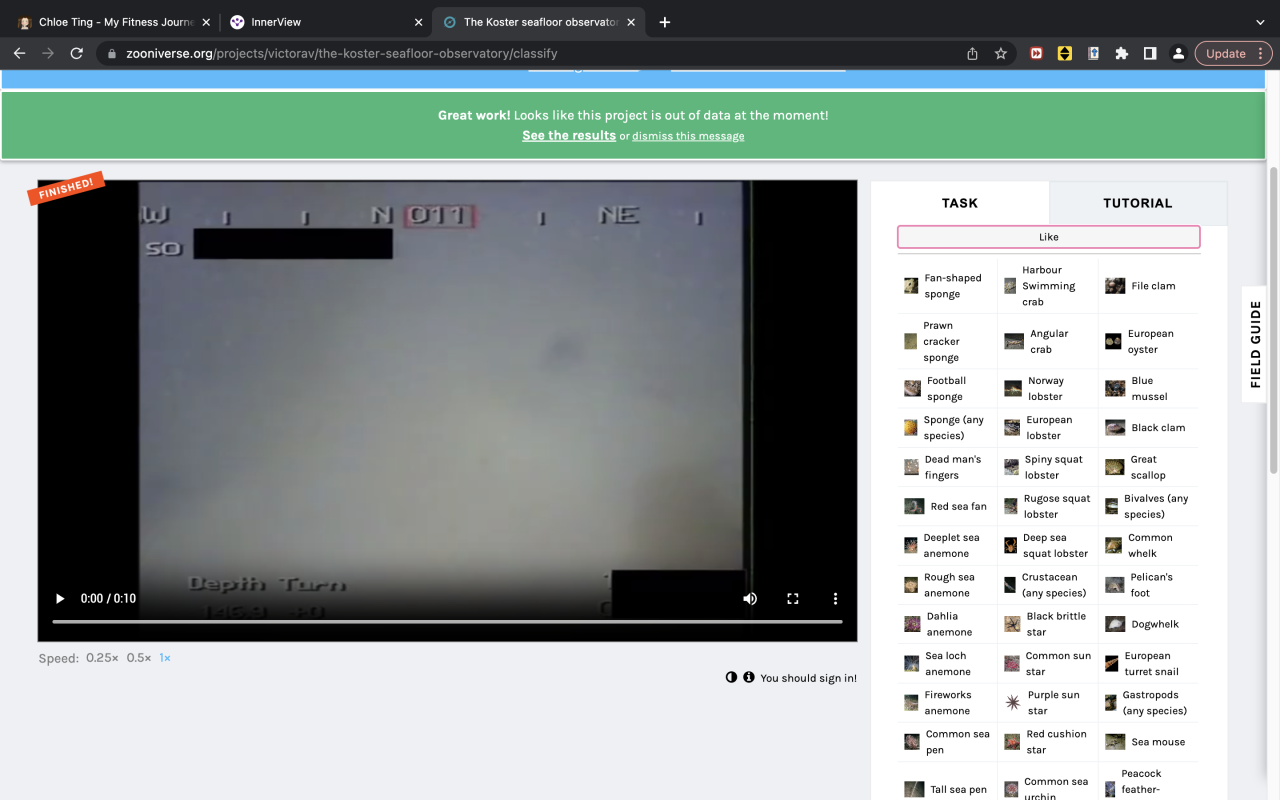Toggle the contrast theme icon
1280x800 pixels.
tap(731, 677)
